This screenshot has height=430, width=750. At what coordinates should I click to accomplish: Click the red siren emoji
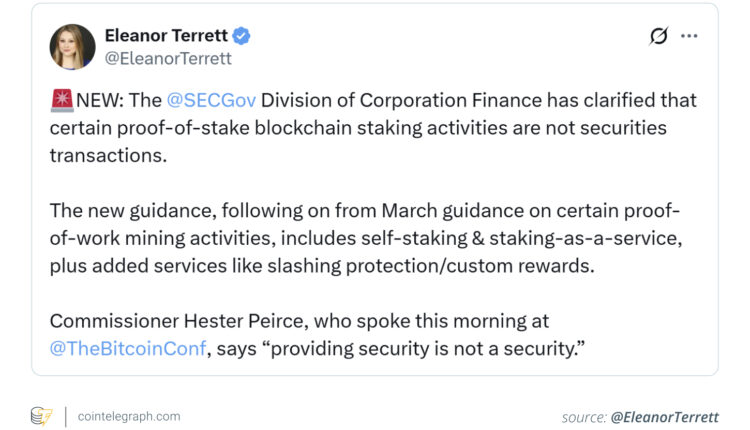[60, 101]
